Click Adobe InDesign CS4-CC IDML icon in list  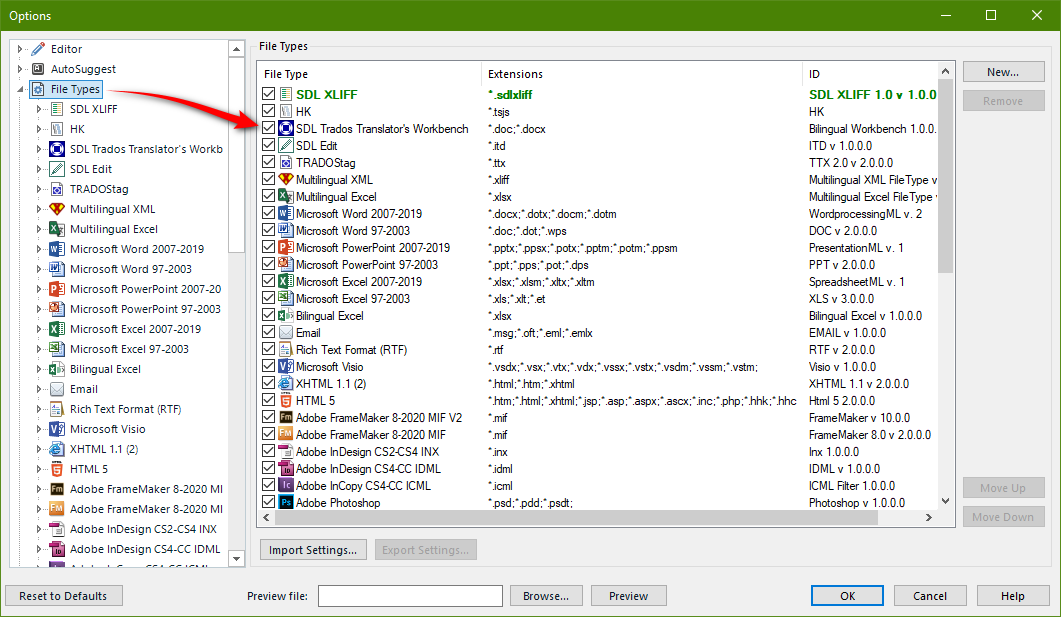[286, 468]
